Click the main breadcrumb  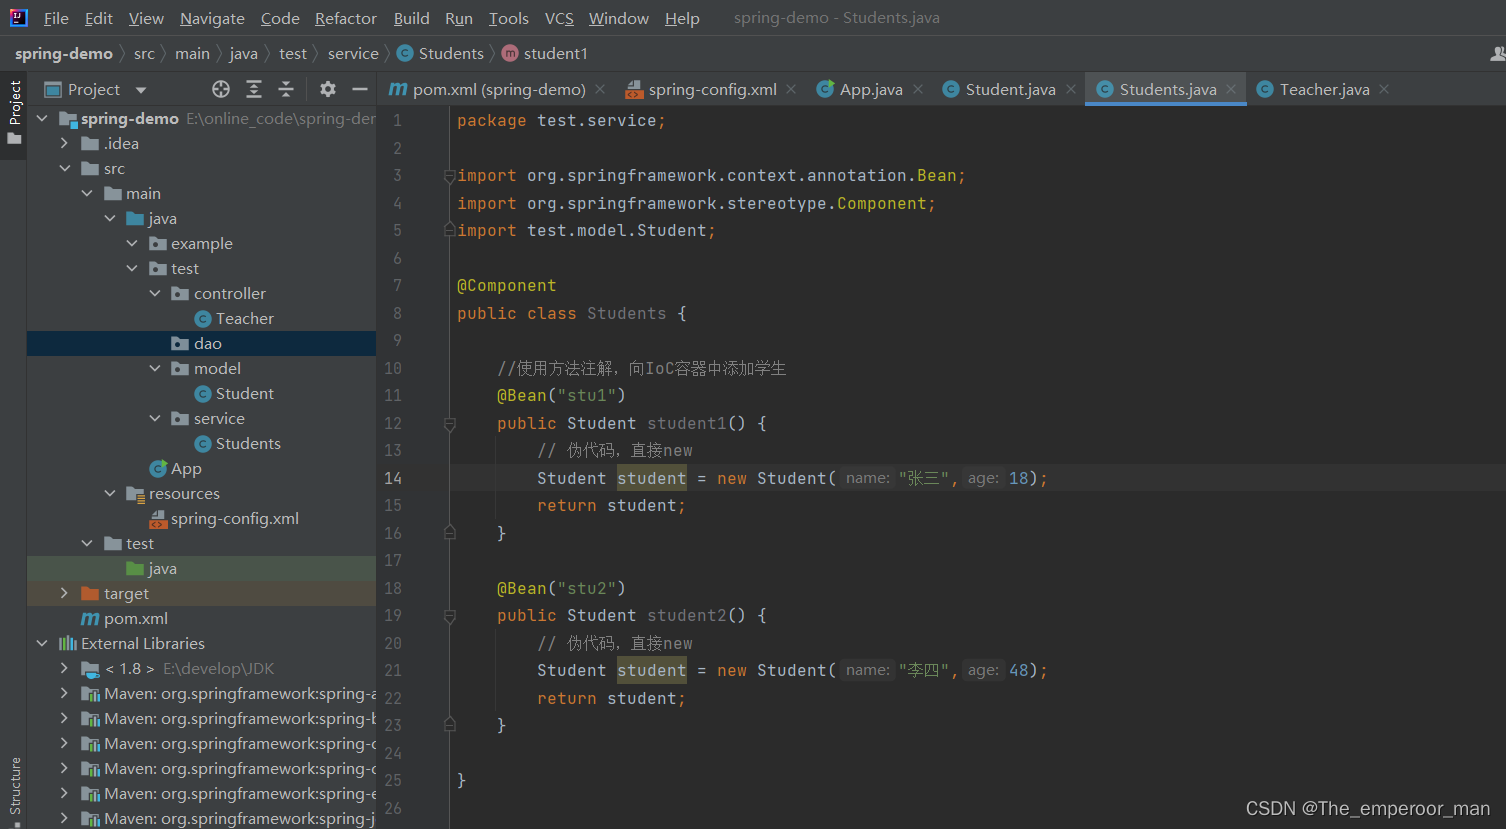192,53
